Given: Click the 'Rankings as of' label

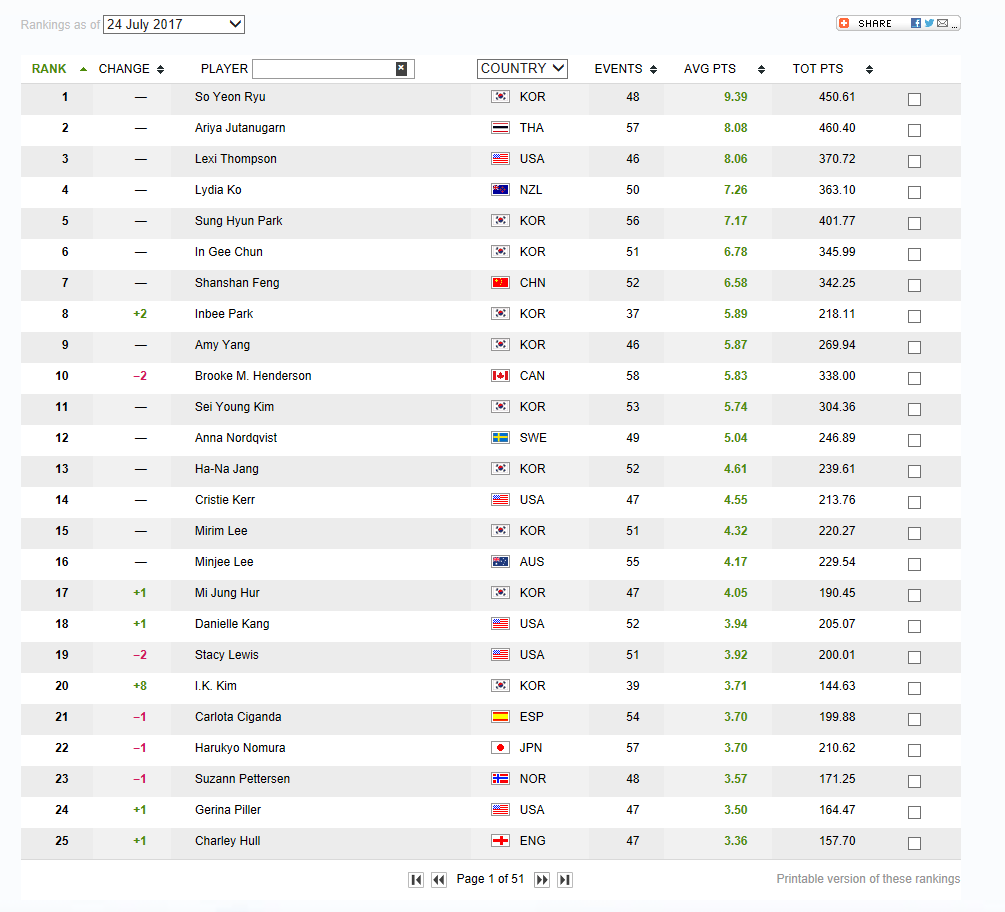Looking at the screenshot, I should [60, 24].
